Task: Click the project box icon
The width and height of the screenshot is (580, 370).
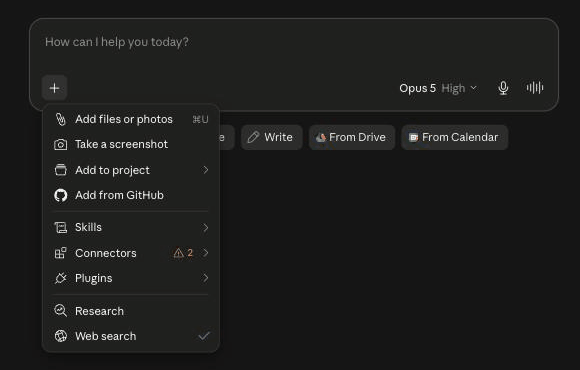Action: (61, 170)
